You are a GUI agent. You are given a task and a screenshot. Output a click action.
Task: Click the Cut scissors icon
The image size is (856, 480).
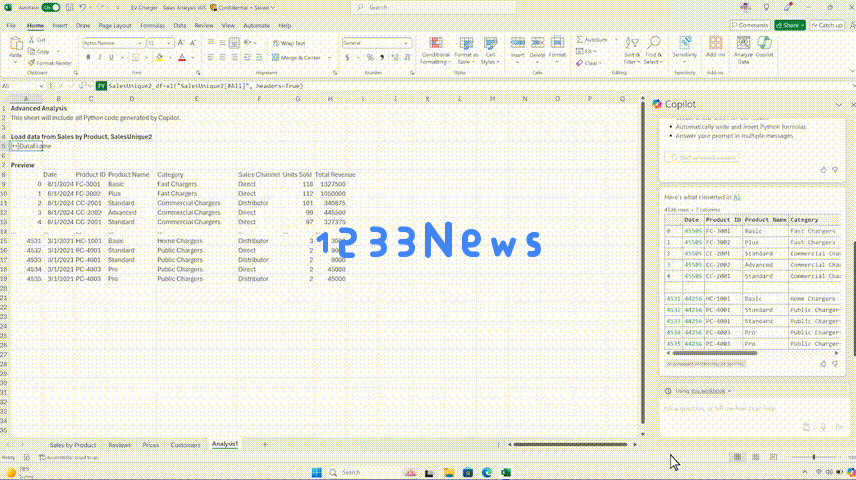point(32,40)
